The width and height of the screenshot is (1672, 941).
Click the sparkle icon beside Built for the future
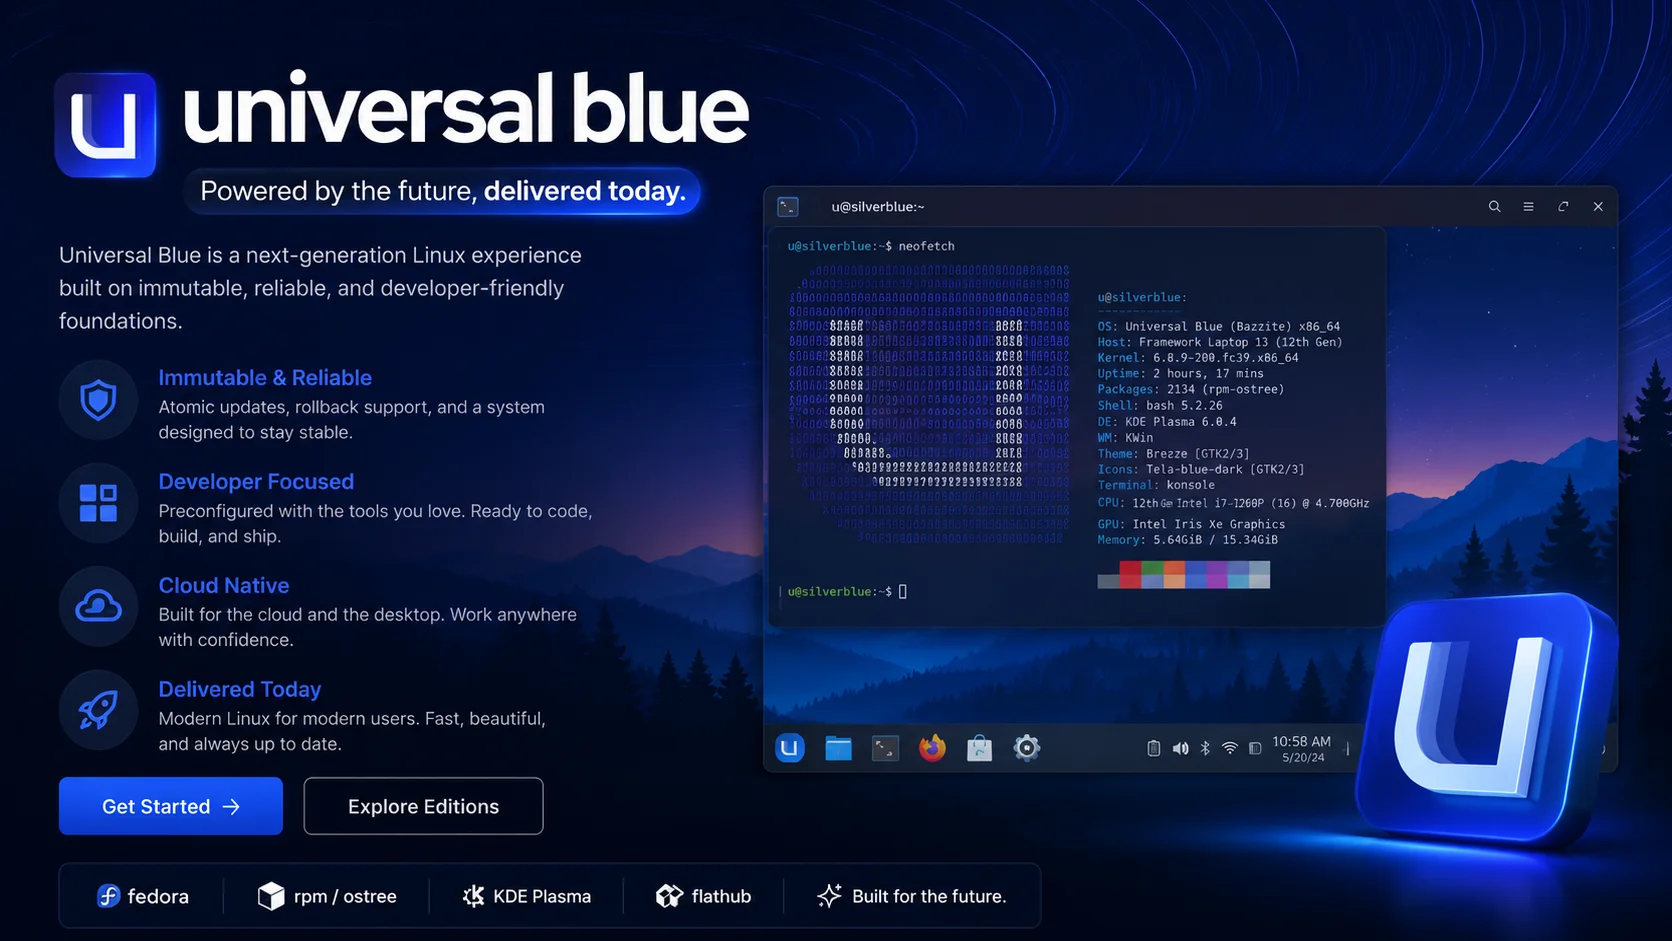(x=829, y=896)
